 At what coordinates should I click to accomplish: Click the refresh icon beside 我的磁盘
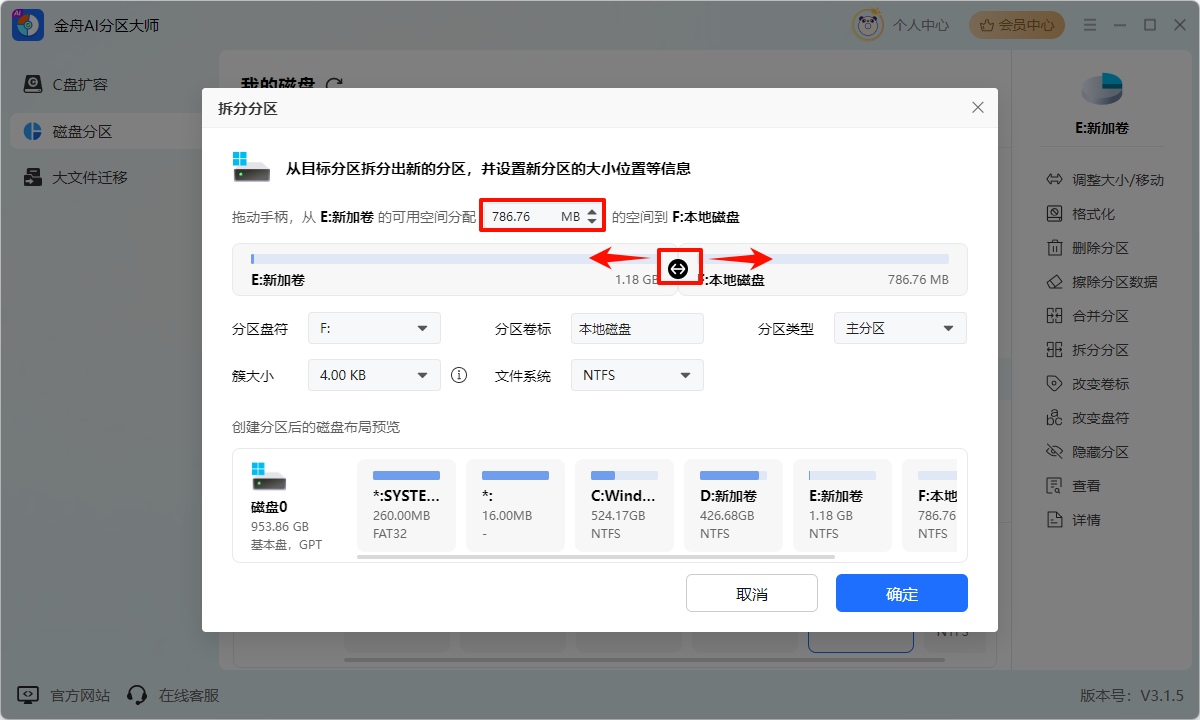click(334, 85)
